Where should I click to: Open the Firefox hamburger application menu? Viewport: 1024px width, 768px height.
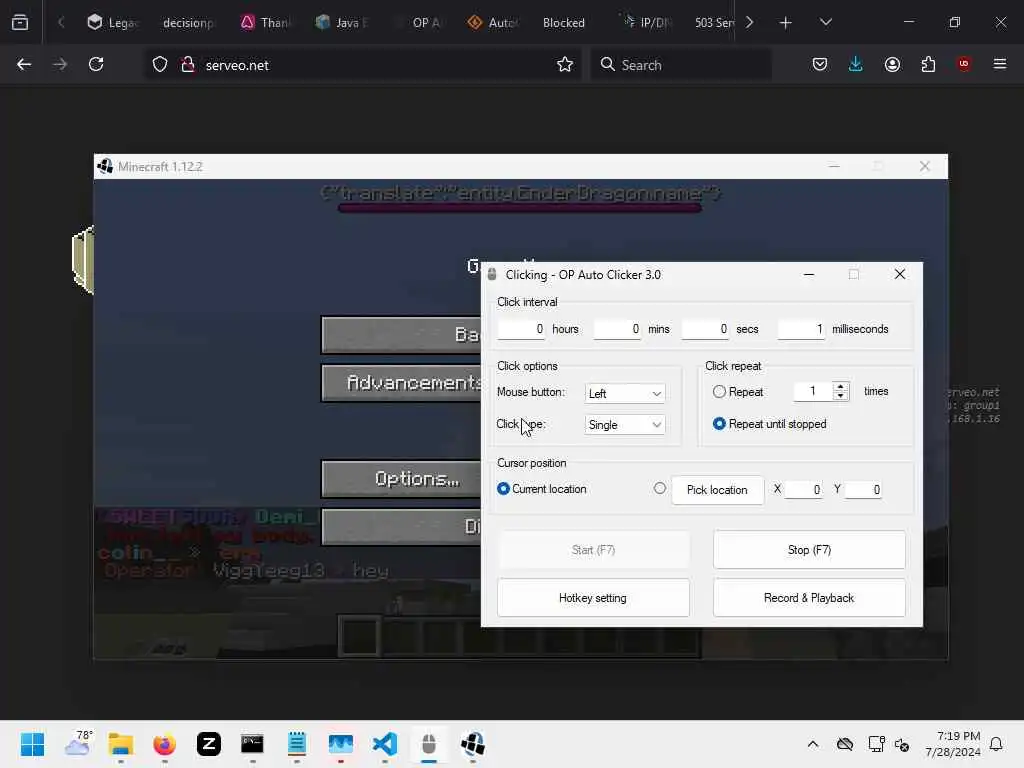pyautogui.click(x=1000, y=64)
